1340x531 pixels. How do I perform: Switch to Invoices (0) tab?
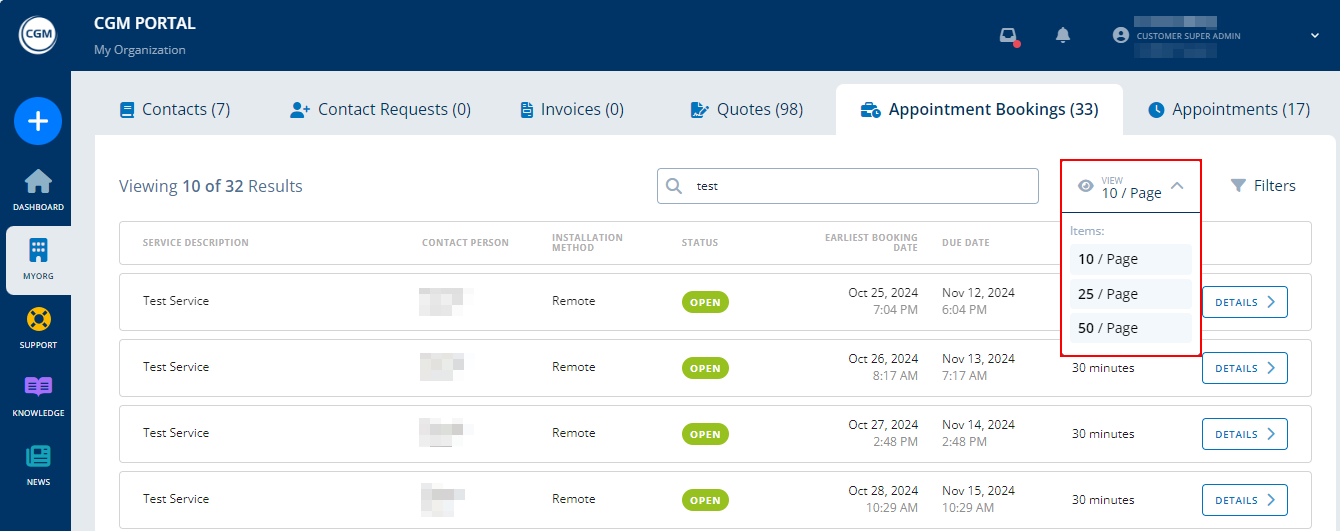(572, 109)
